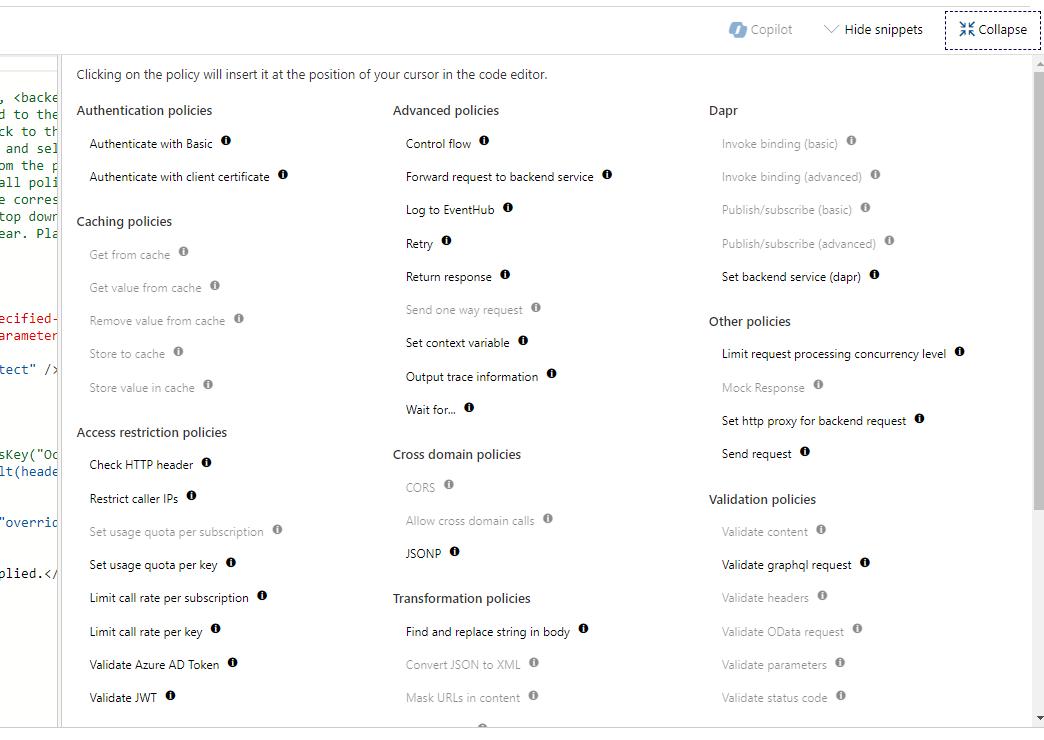
Task: Click the collapse arrows icon in Collapse button
Action: click(965, 29)
